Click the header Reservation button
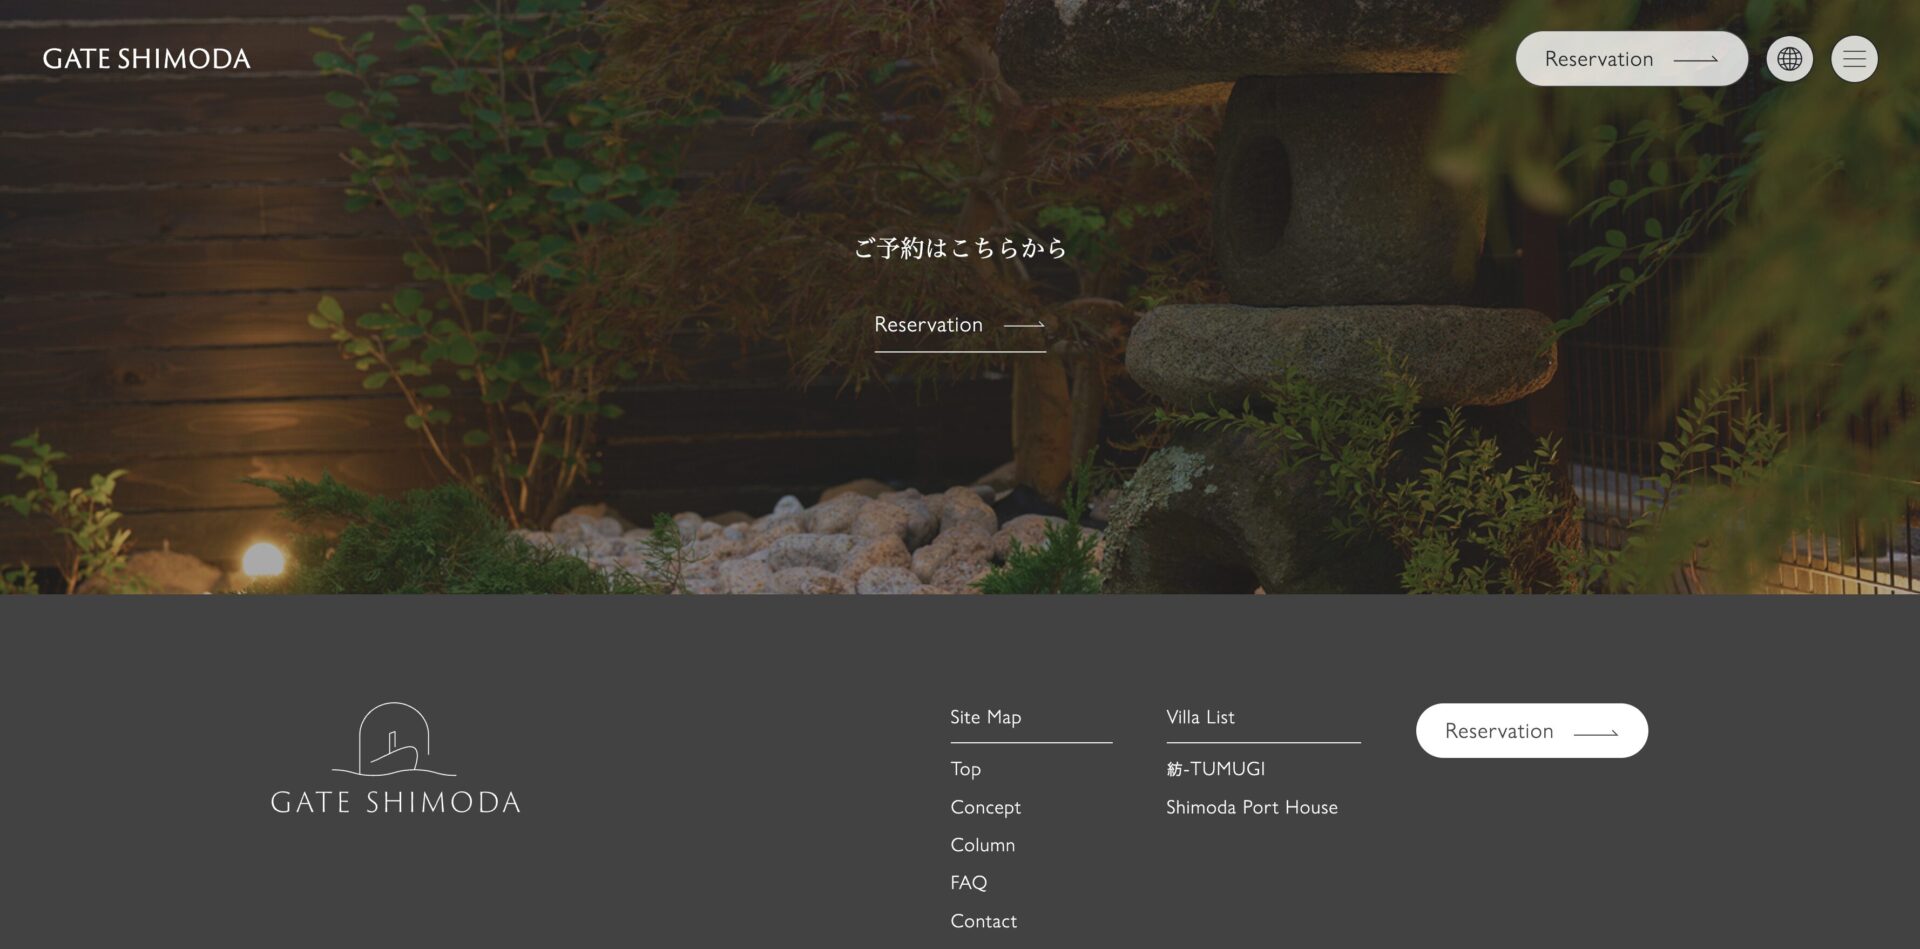Screen dimensions: 1920x949 (1631, 59)
